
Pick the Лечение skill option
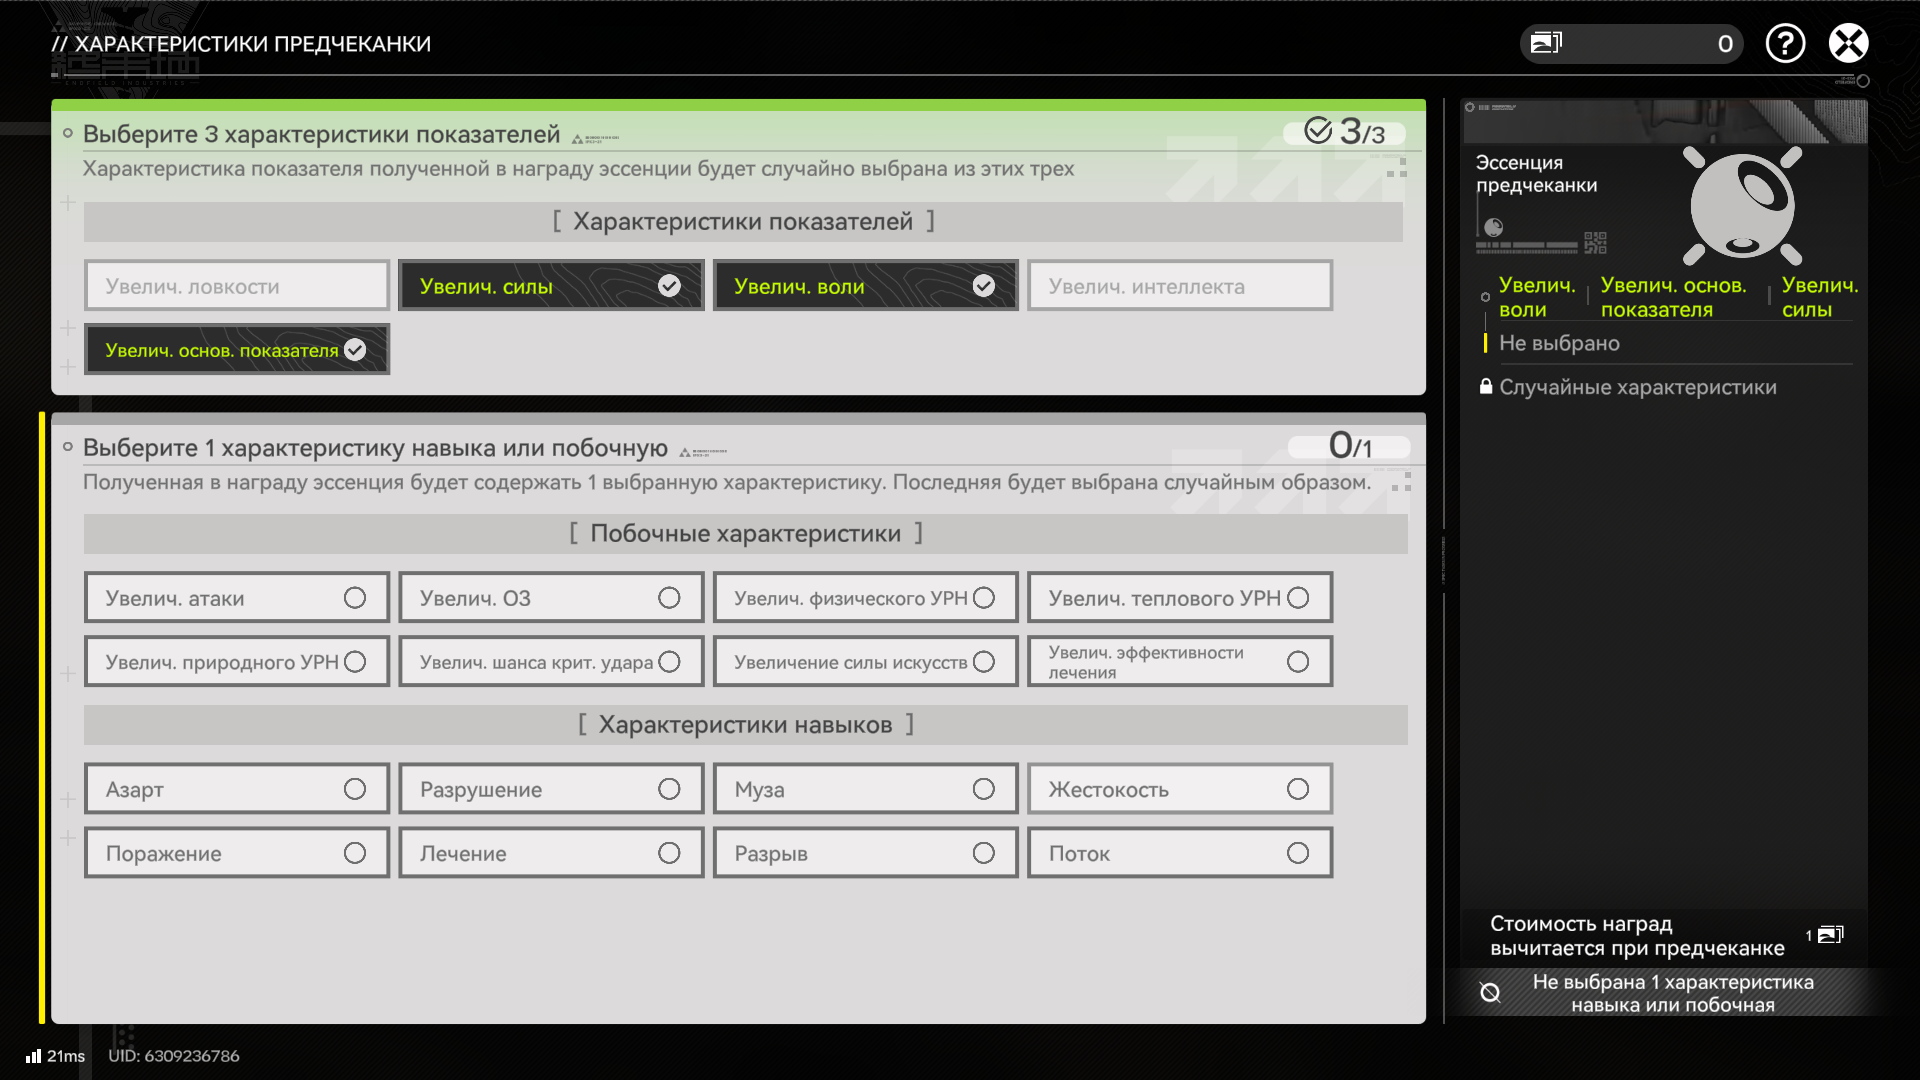click(551, 853)
